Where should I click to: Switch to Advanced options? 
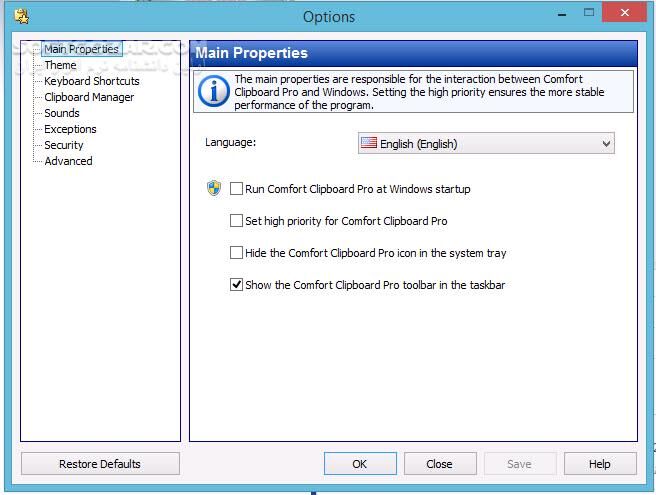click(x=68, y=161)
